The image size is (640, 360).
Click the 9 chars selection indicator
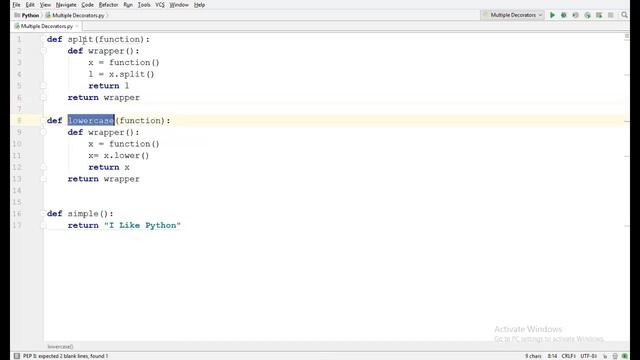coord(533,356)
